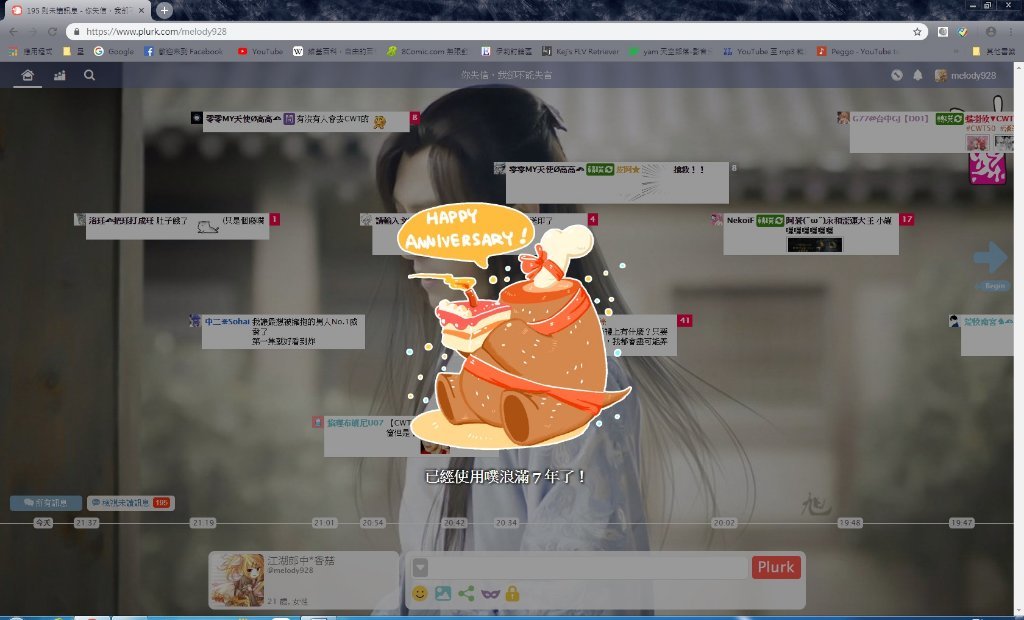Click the red Plurk post button
Screen dimensions: 1024x620
[776, 567]
